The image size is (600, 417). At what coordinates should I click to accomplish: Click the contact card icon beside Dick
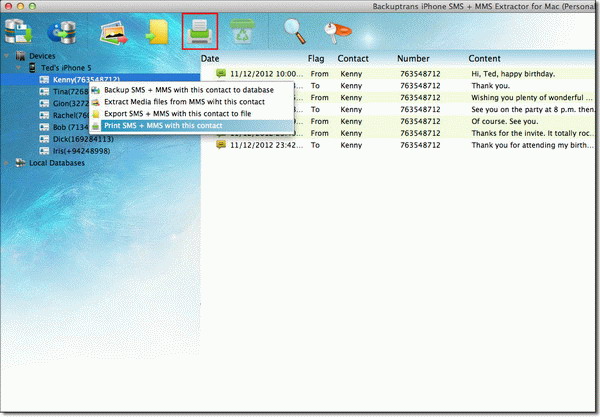[44, 139]
